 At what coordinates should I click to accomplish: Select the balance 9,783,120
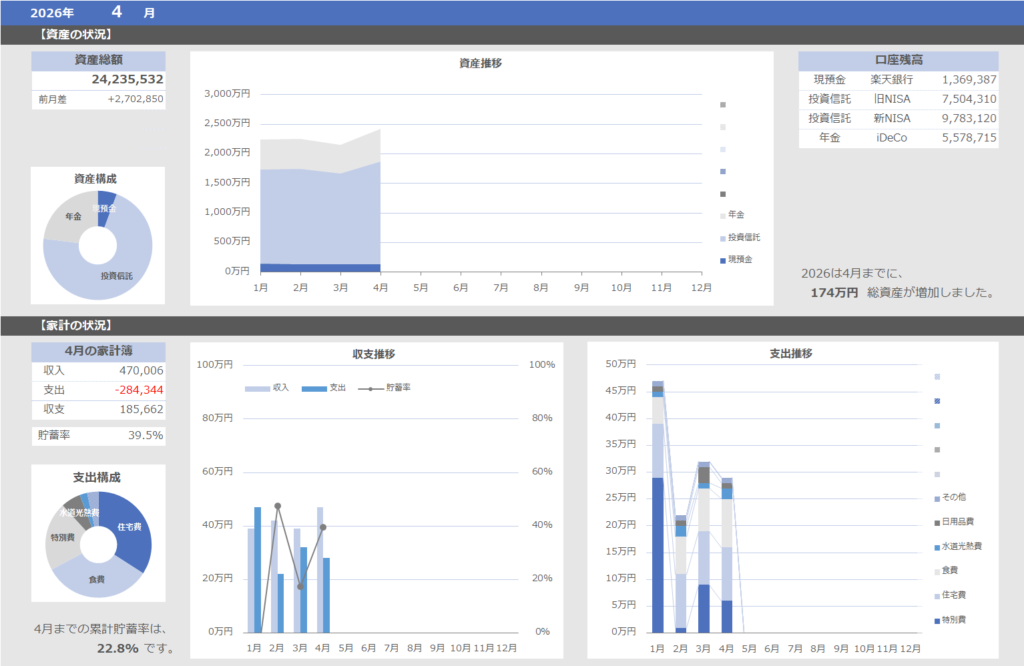coord(969,118)
